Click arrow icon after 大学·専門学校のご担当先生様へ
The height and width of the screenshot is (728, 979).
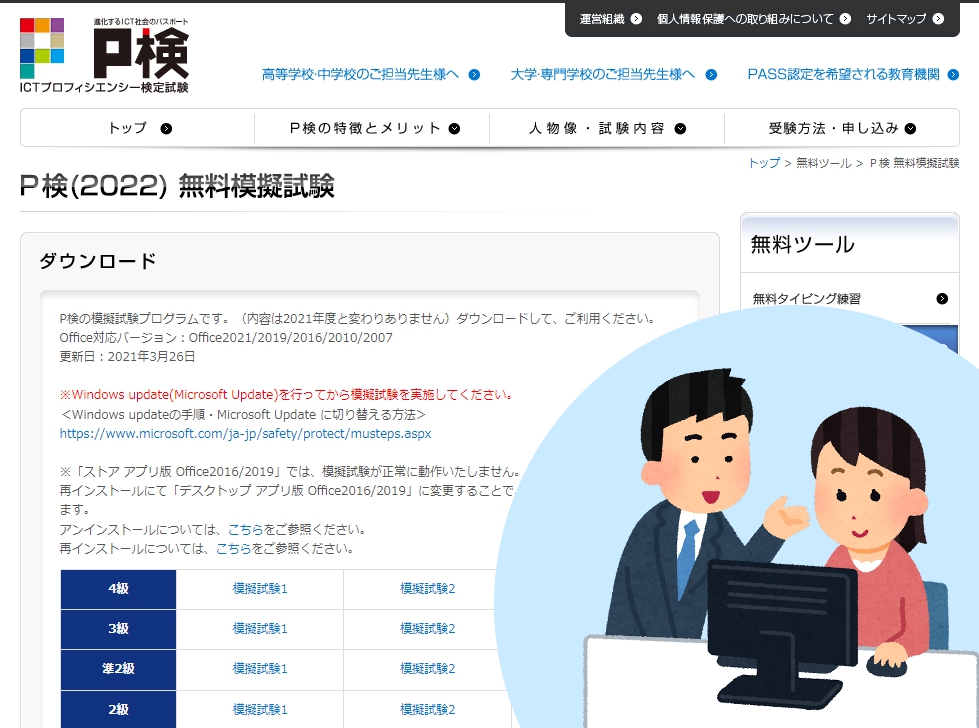pyautogui.click(x=711, y=74)
